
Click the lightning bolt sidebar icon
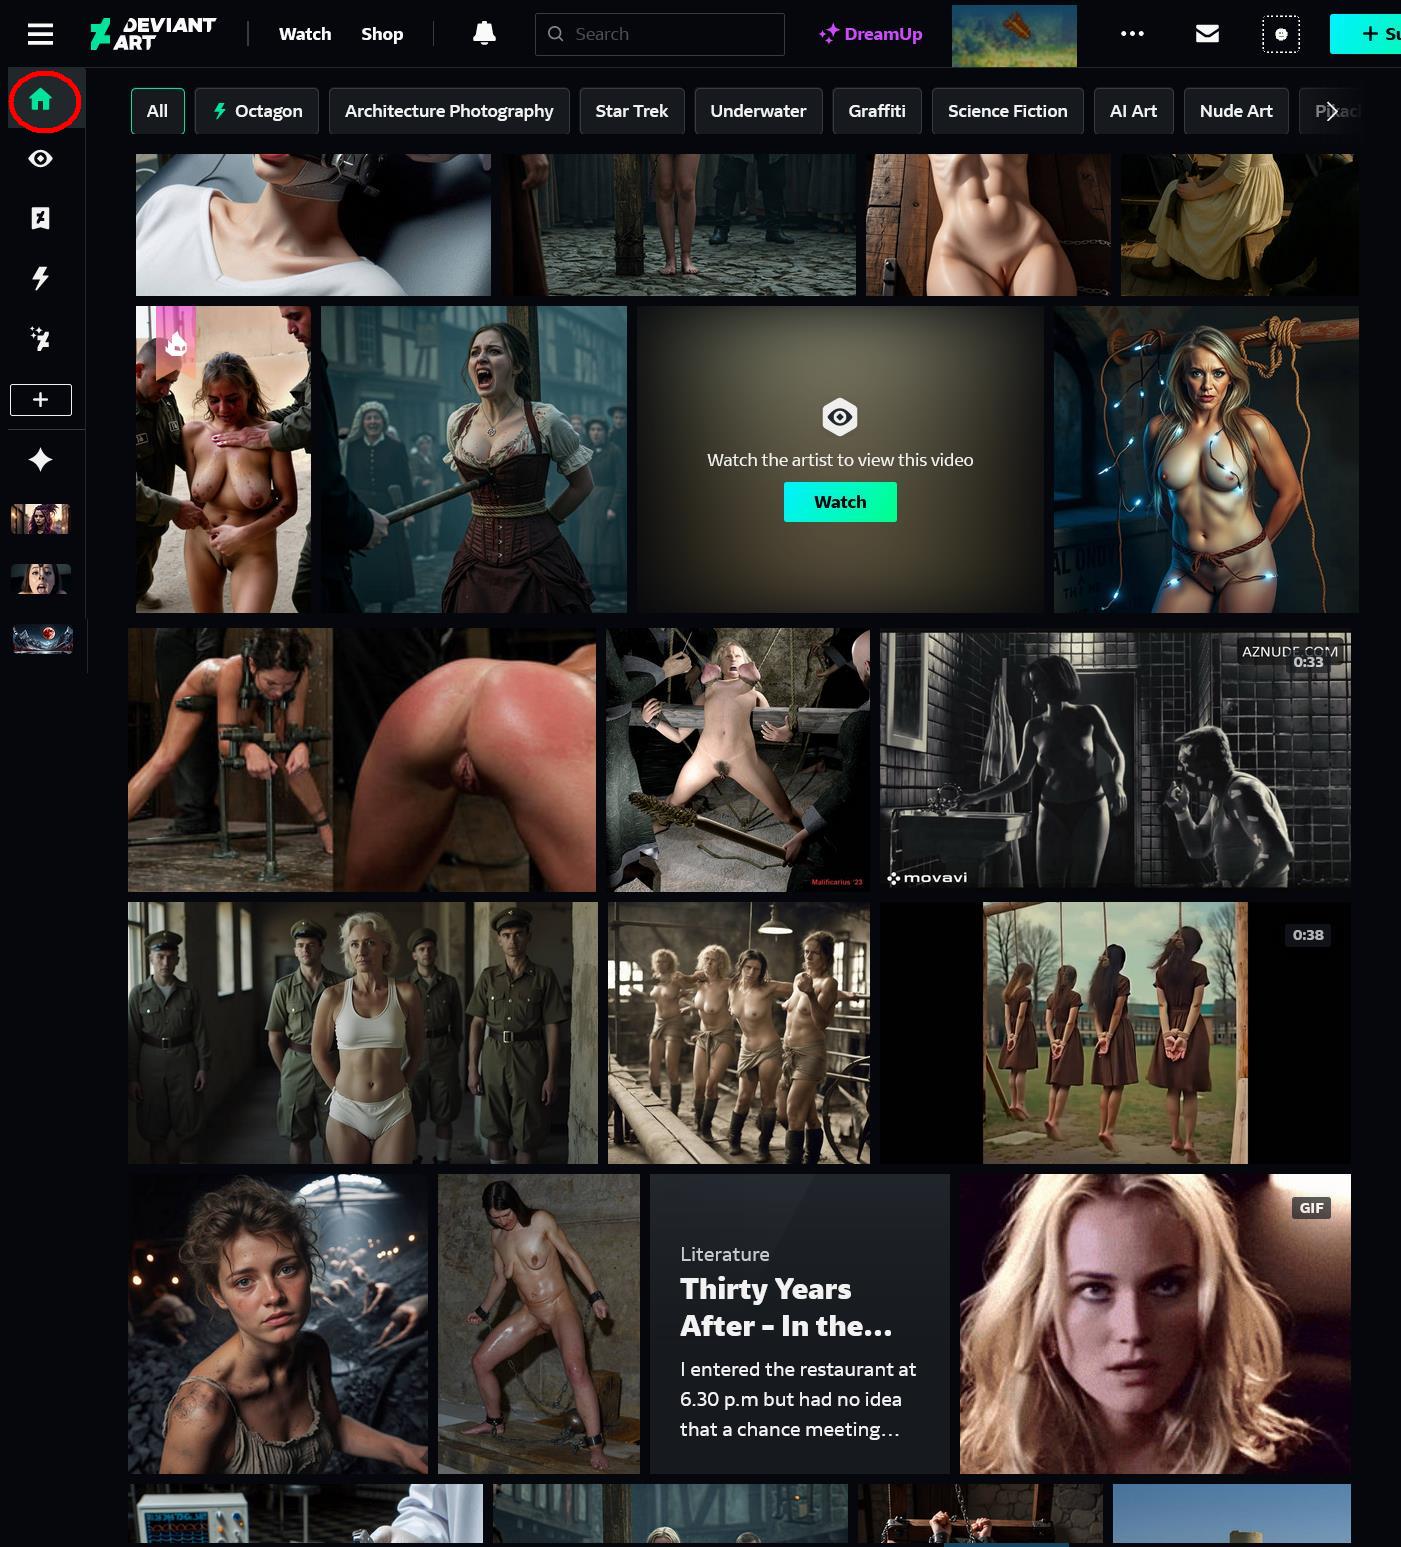(x=41, y=278)
